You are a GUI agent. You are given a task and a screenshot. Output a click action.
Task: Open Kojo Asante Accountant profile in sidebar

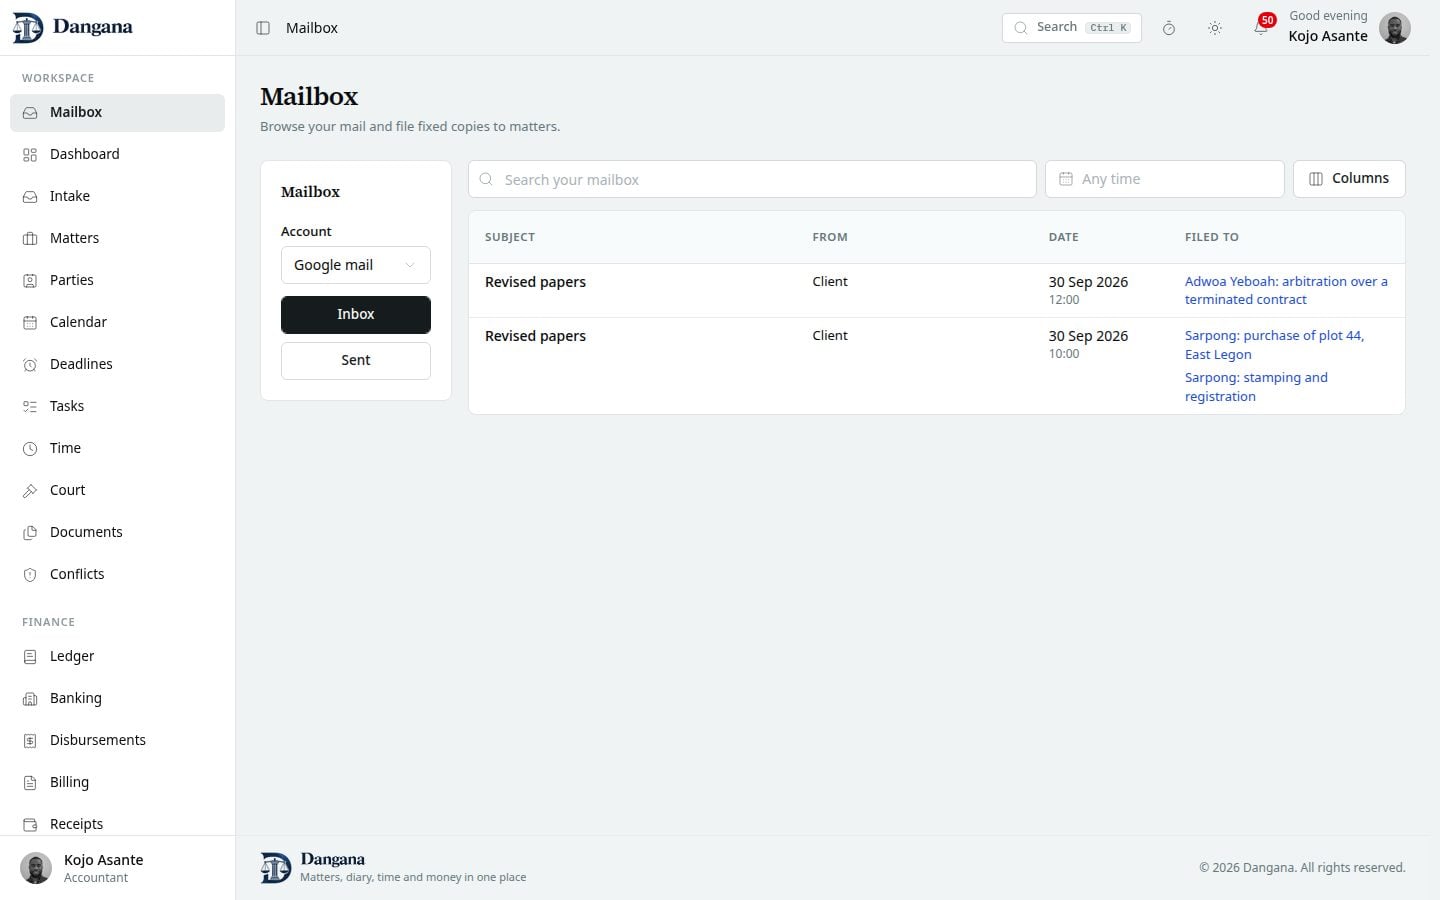pyautogui.click(x=117, y=868)
